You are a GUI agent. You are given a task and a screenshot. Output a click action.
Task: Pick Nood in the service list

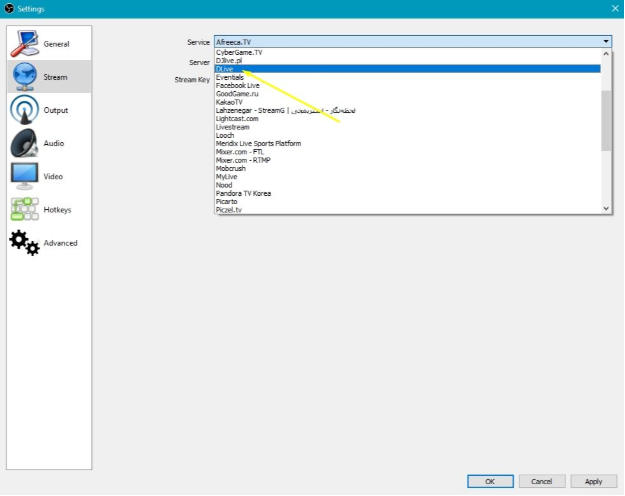[x=407, y=185]
